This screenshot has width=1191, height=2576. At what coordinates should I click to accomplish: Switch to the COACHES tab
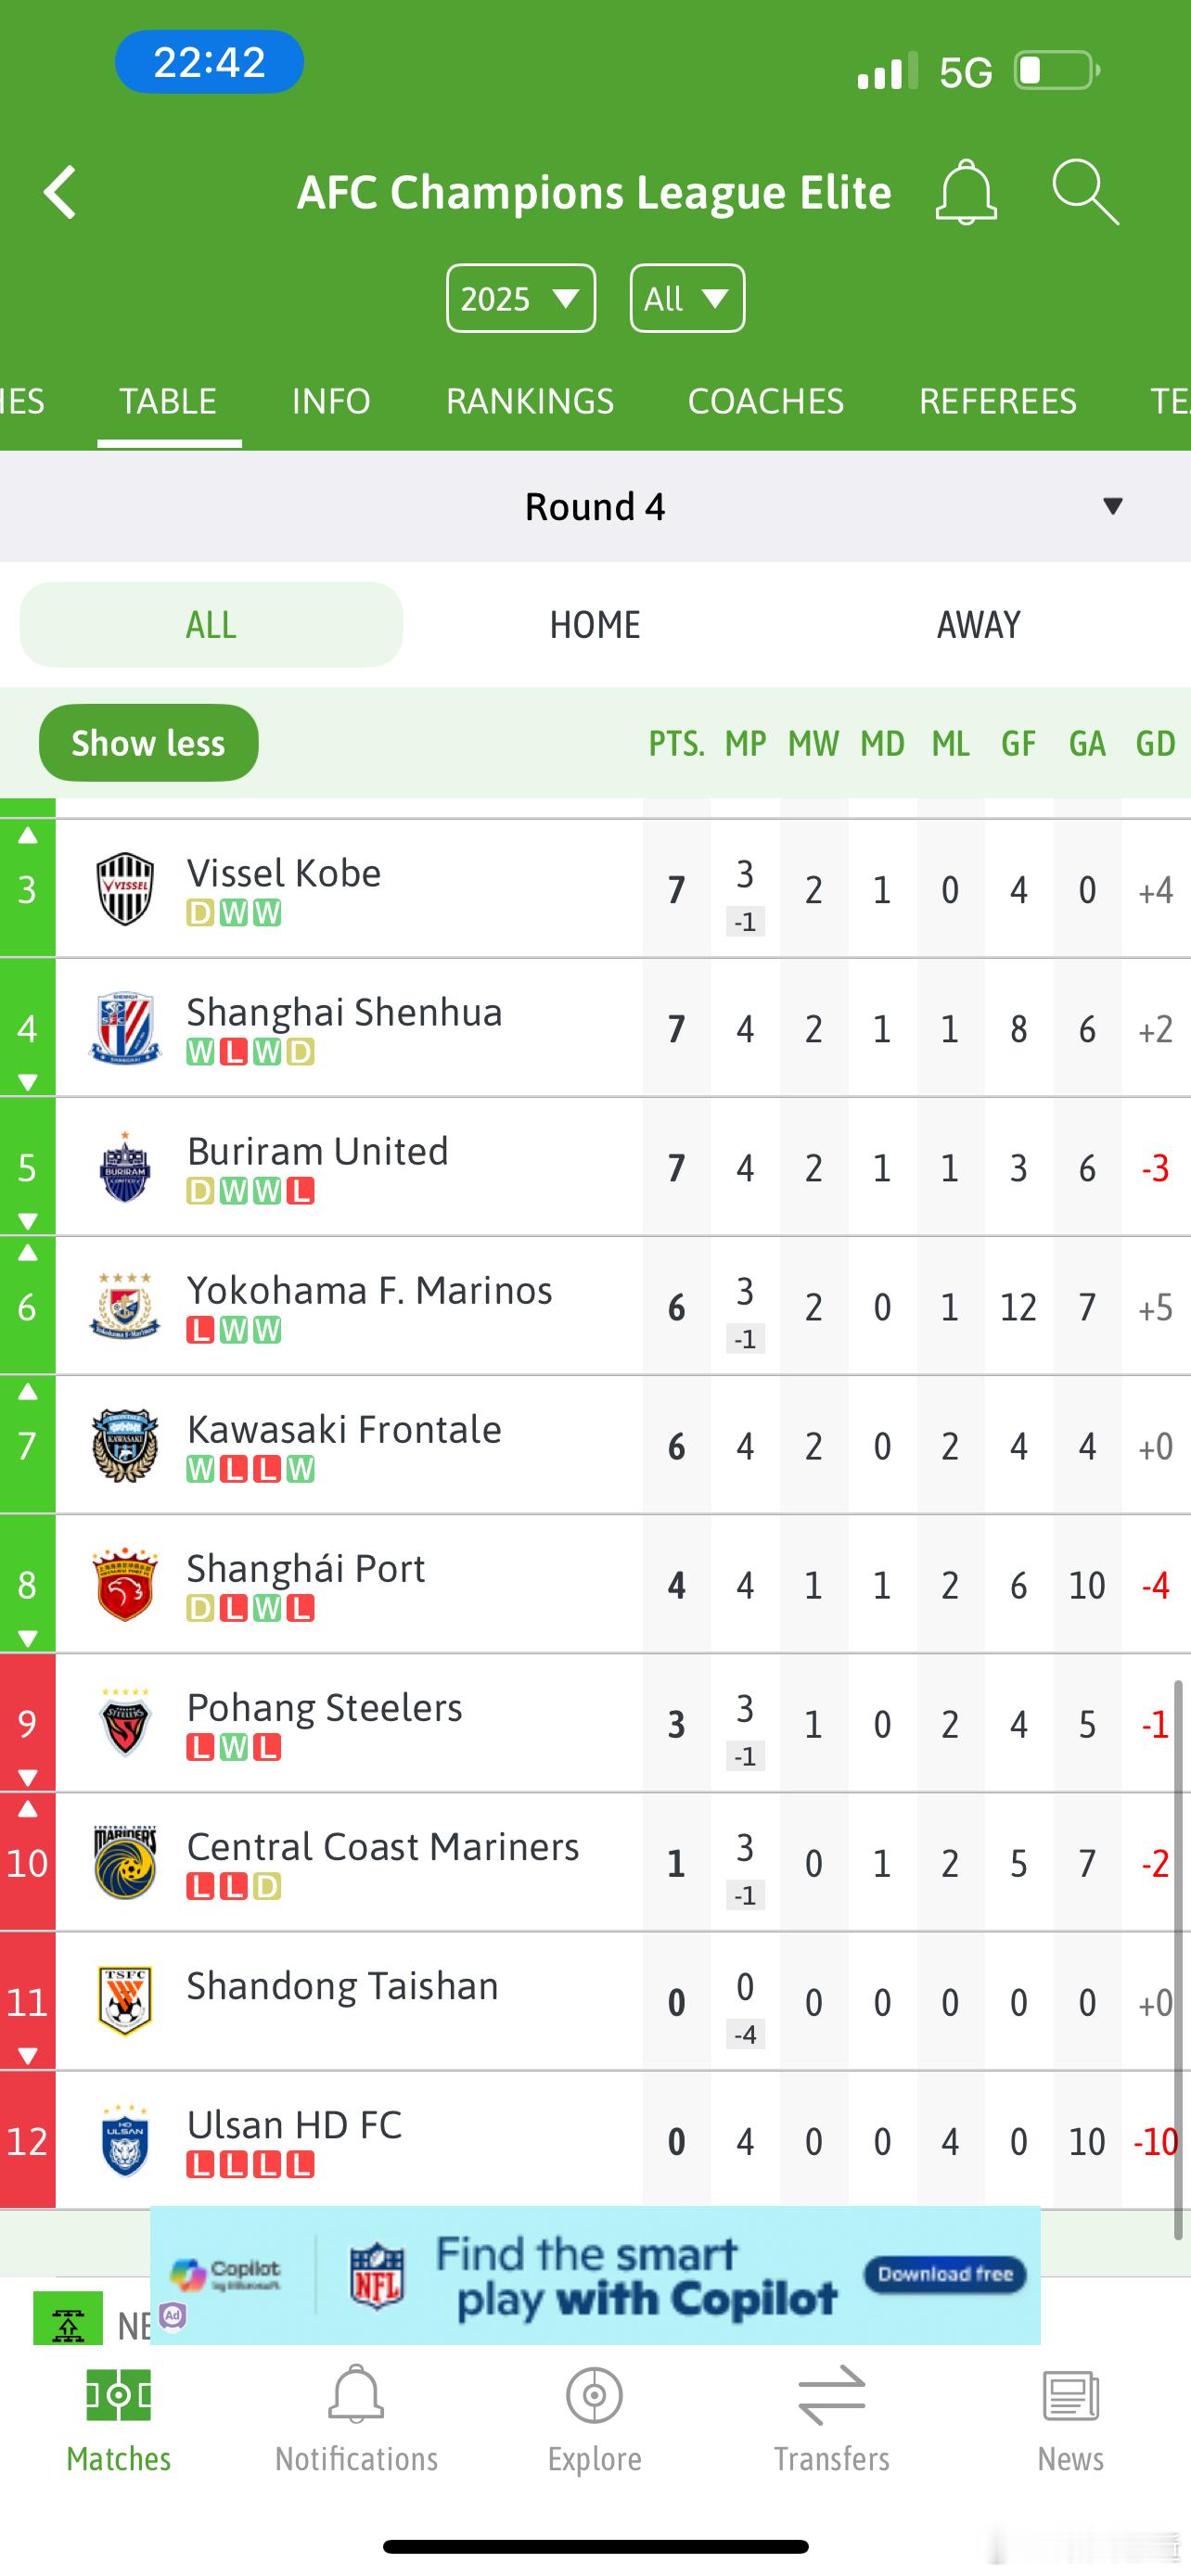click(766, 401)
